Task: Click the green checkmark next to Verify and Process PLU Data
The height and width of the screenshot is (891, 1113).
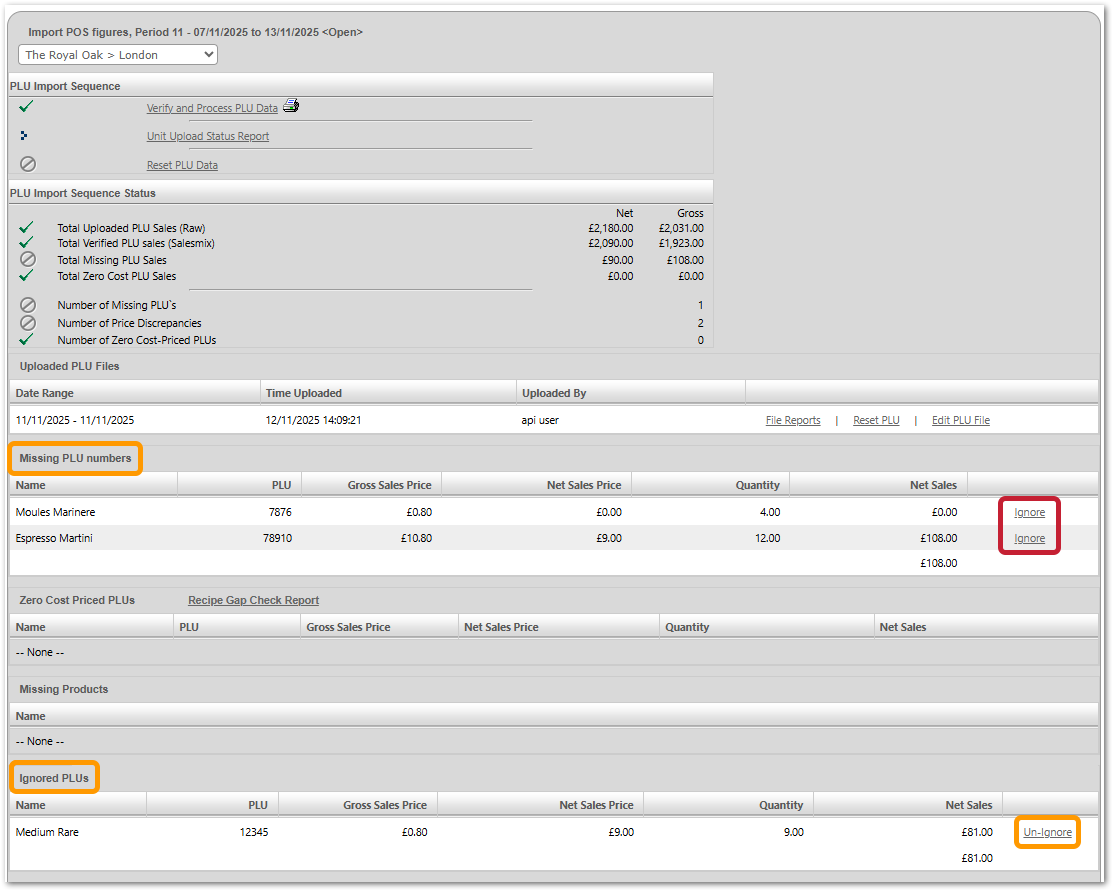Action: 27,106
